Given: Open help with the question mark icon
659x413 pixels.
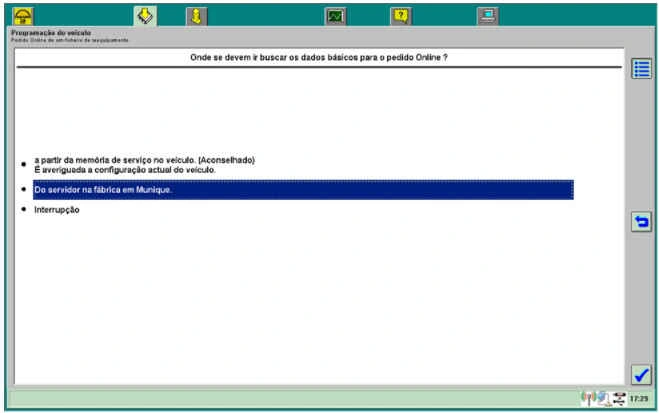Looking at the screenshot, I should pyautogui.click(x=400, y=15).
